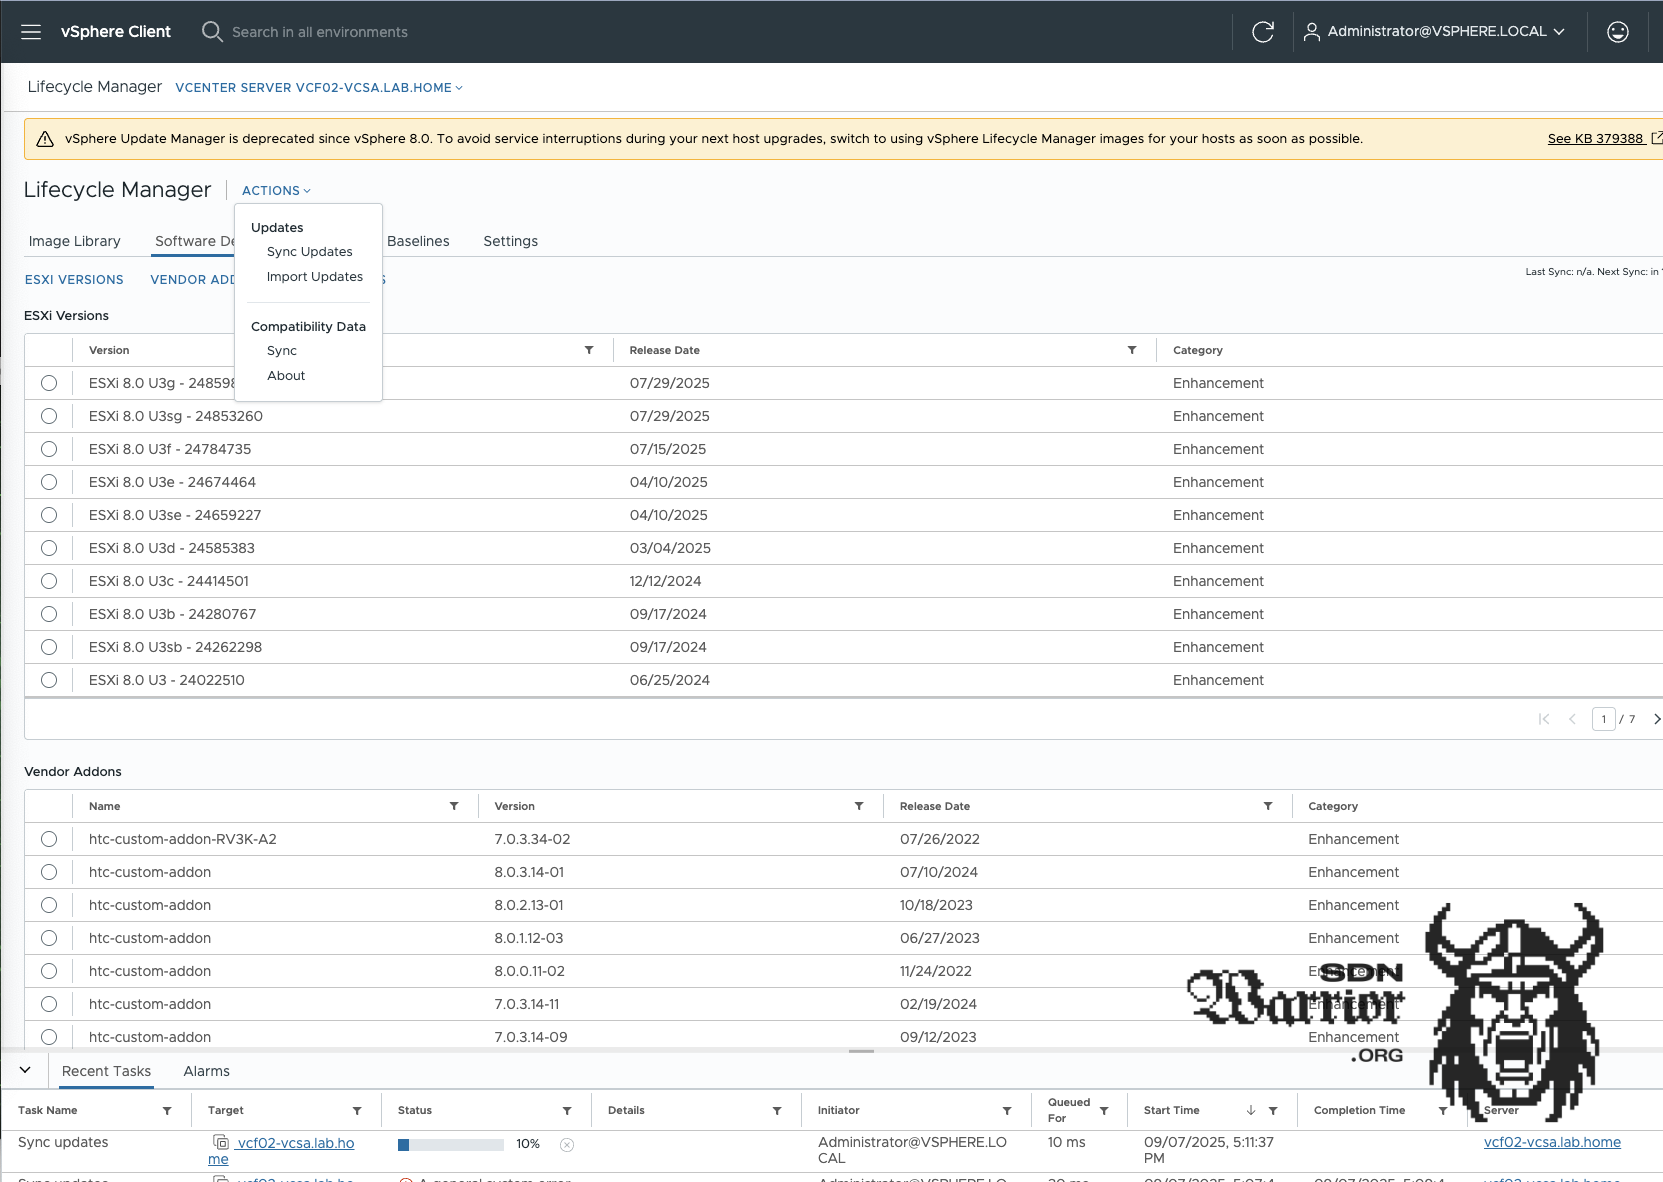The height and width of the screenshot is (1182, 1663).
Task: Select ESXi 8.0 U3f - 24784735 radio button
Action: point(49,449)
